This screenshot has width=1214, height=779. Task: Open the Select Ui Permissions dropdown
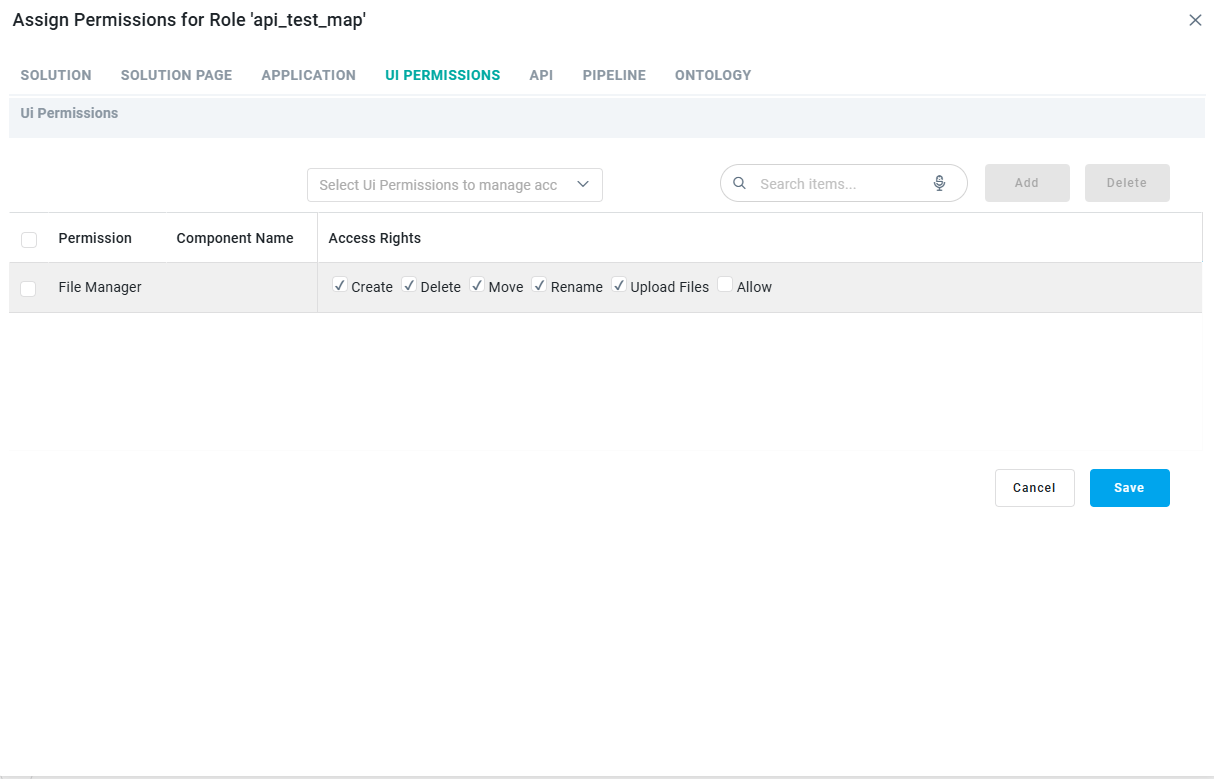coord(455,185)
